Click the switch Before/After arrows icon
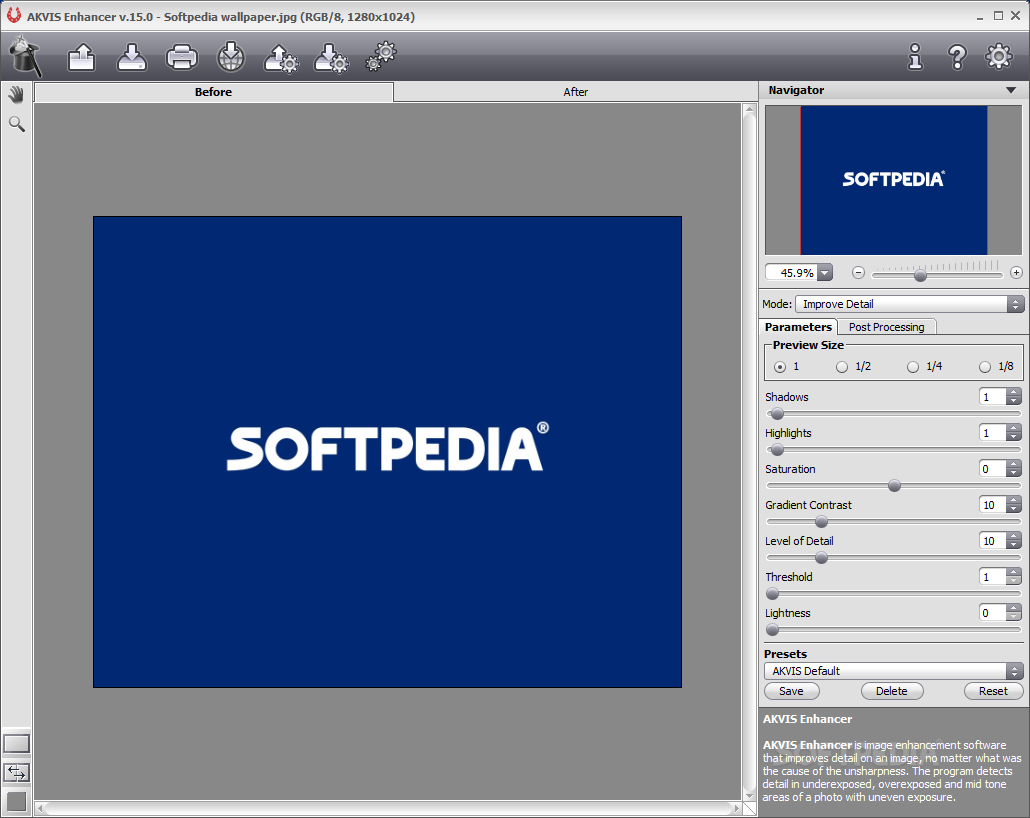This screenshot has width=1030, height=818. tap(16, 773)
